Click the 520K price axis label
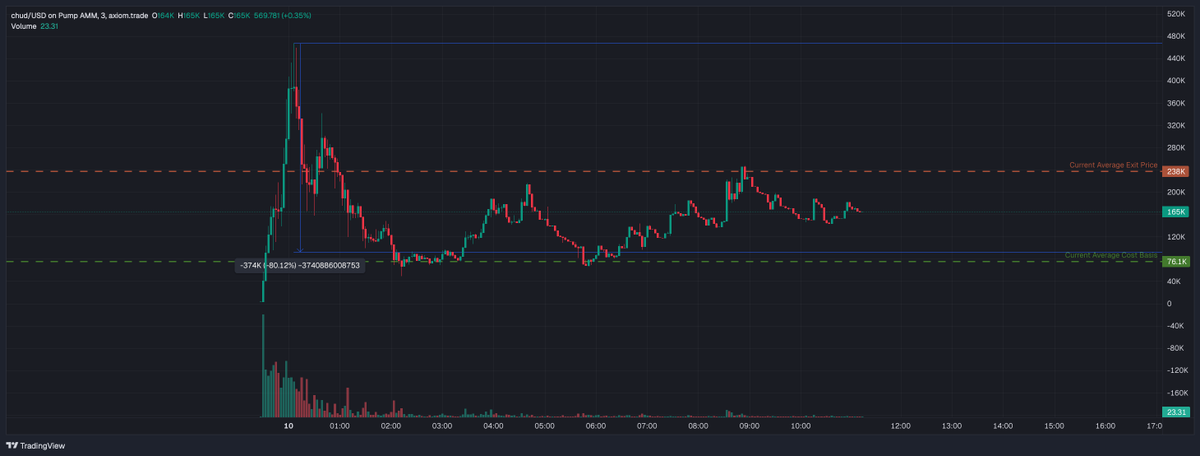Image resolution: width=1200 pixels, height=456 pixels. click(1176, 14)
